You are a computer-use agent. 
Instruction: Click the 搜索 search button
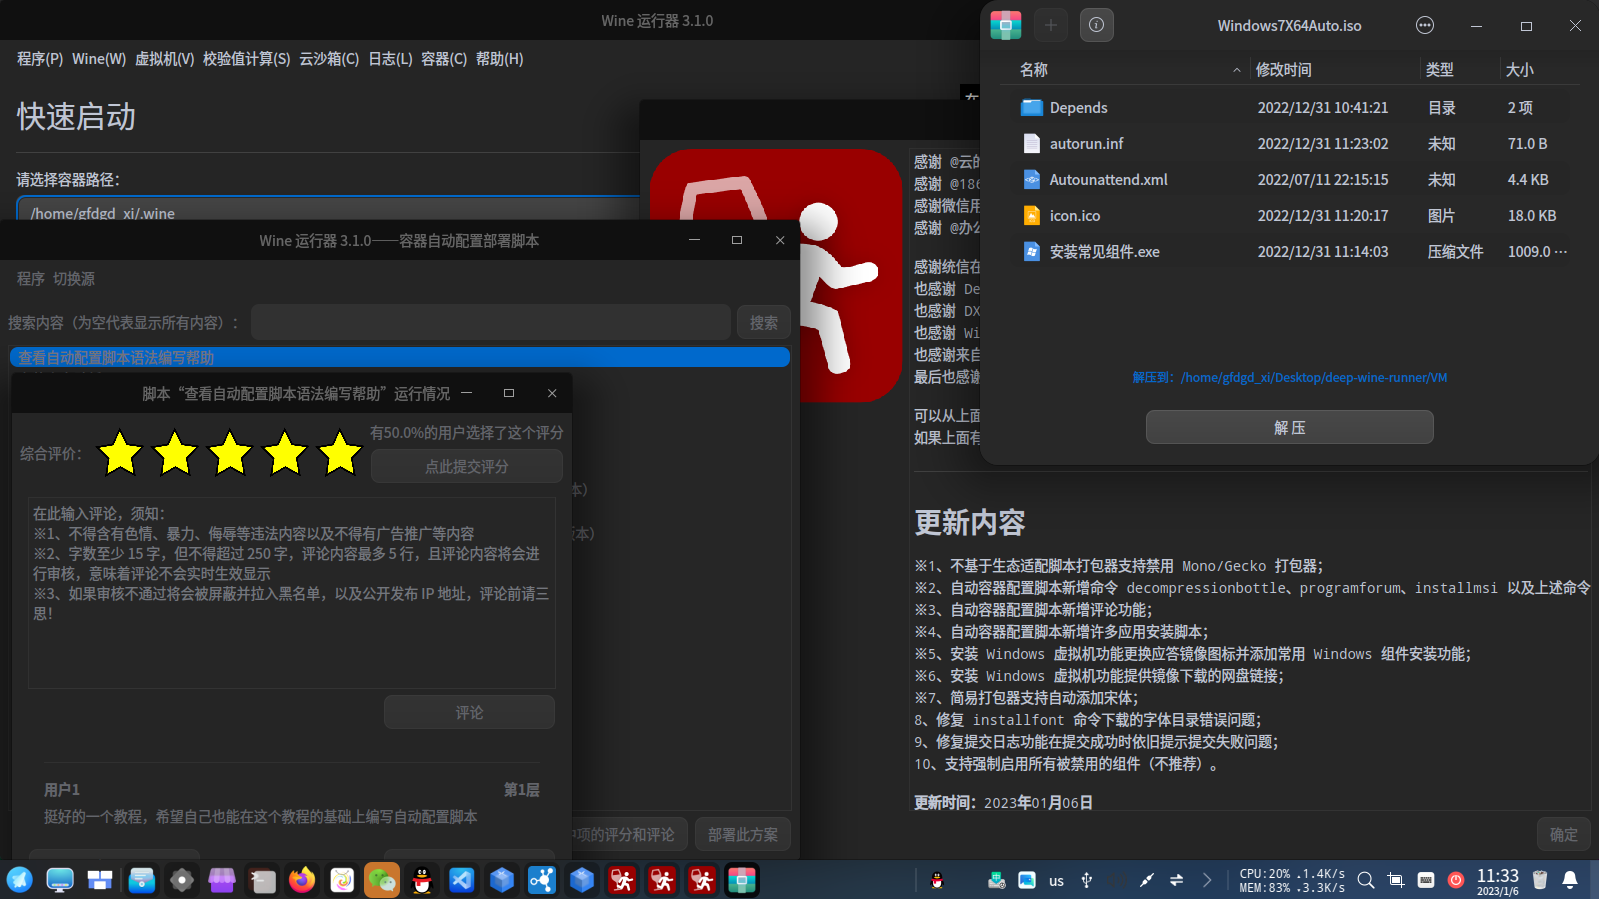tap(764, 322)
